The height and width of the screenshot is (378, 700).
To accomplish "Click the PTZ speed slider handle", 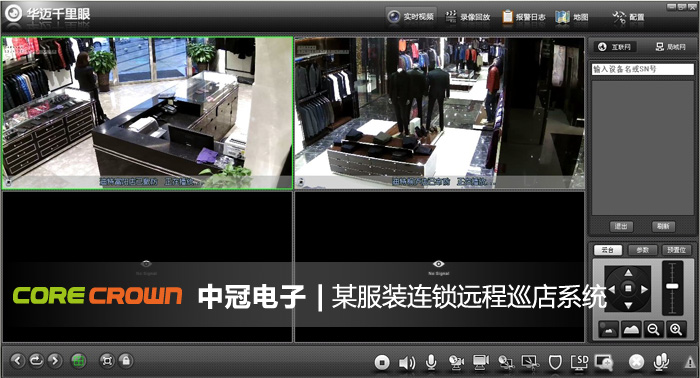I will pyautogui.click(x=672, y=286).
